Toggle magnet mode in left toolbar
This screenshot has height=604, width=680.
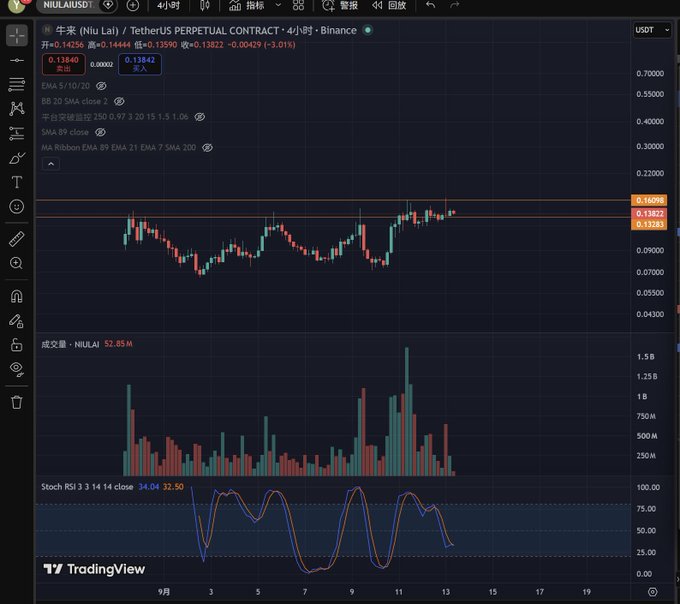(16, 297)
